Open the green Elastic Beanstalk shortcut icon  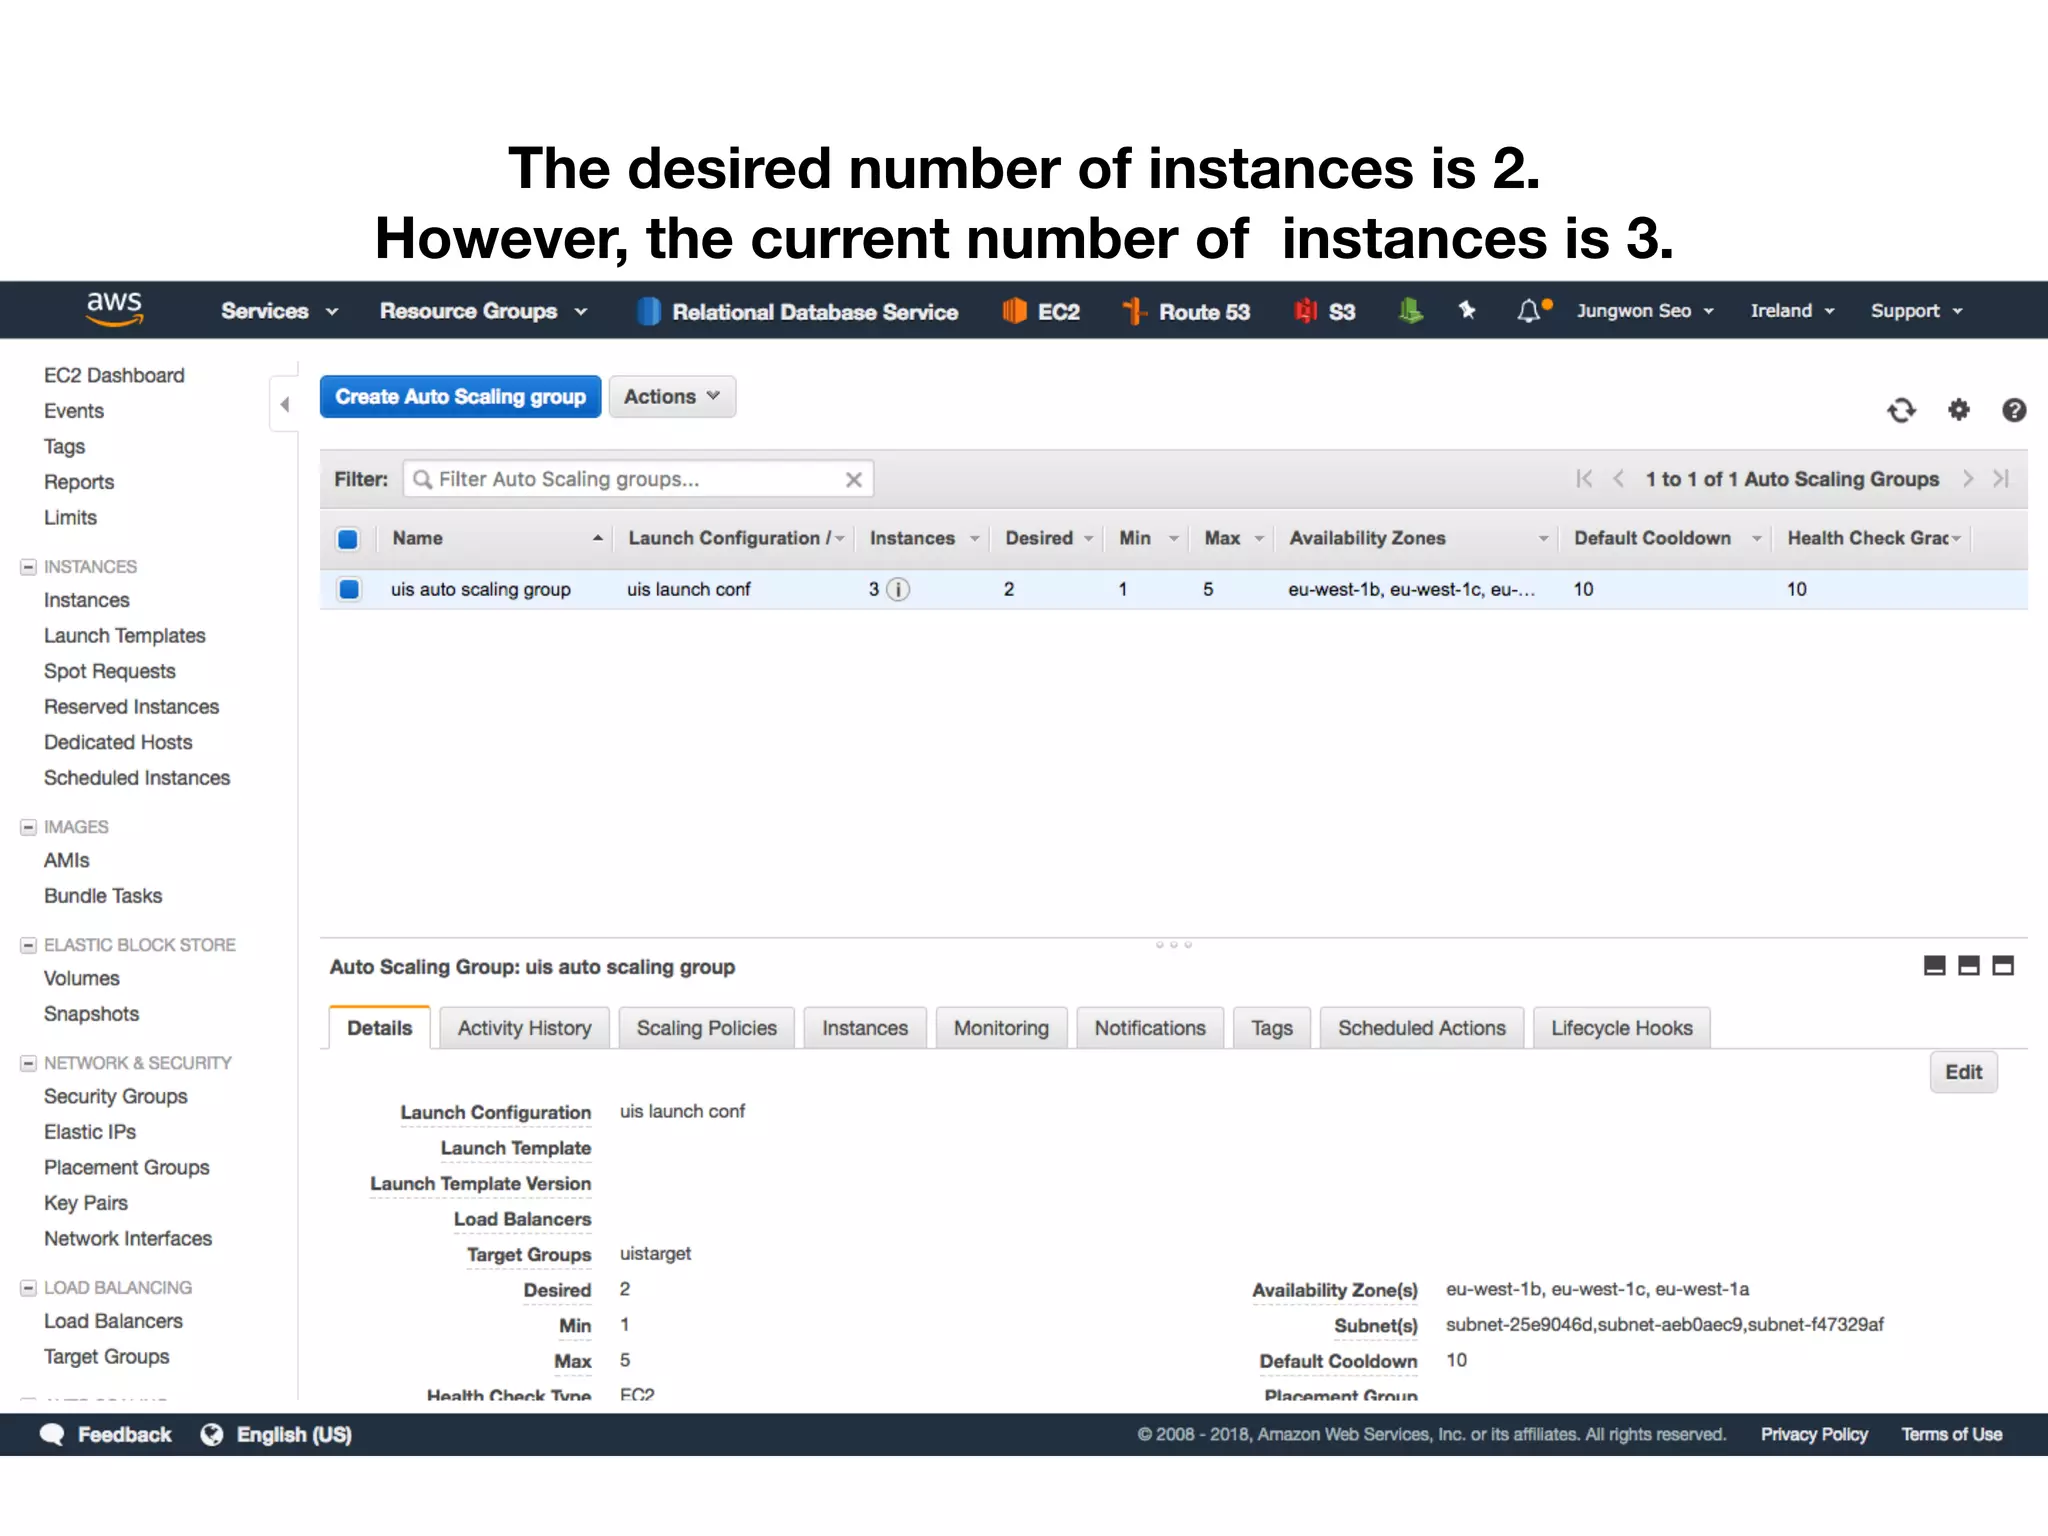click(x=1410, y=311)
